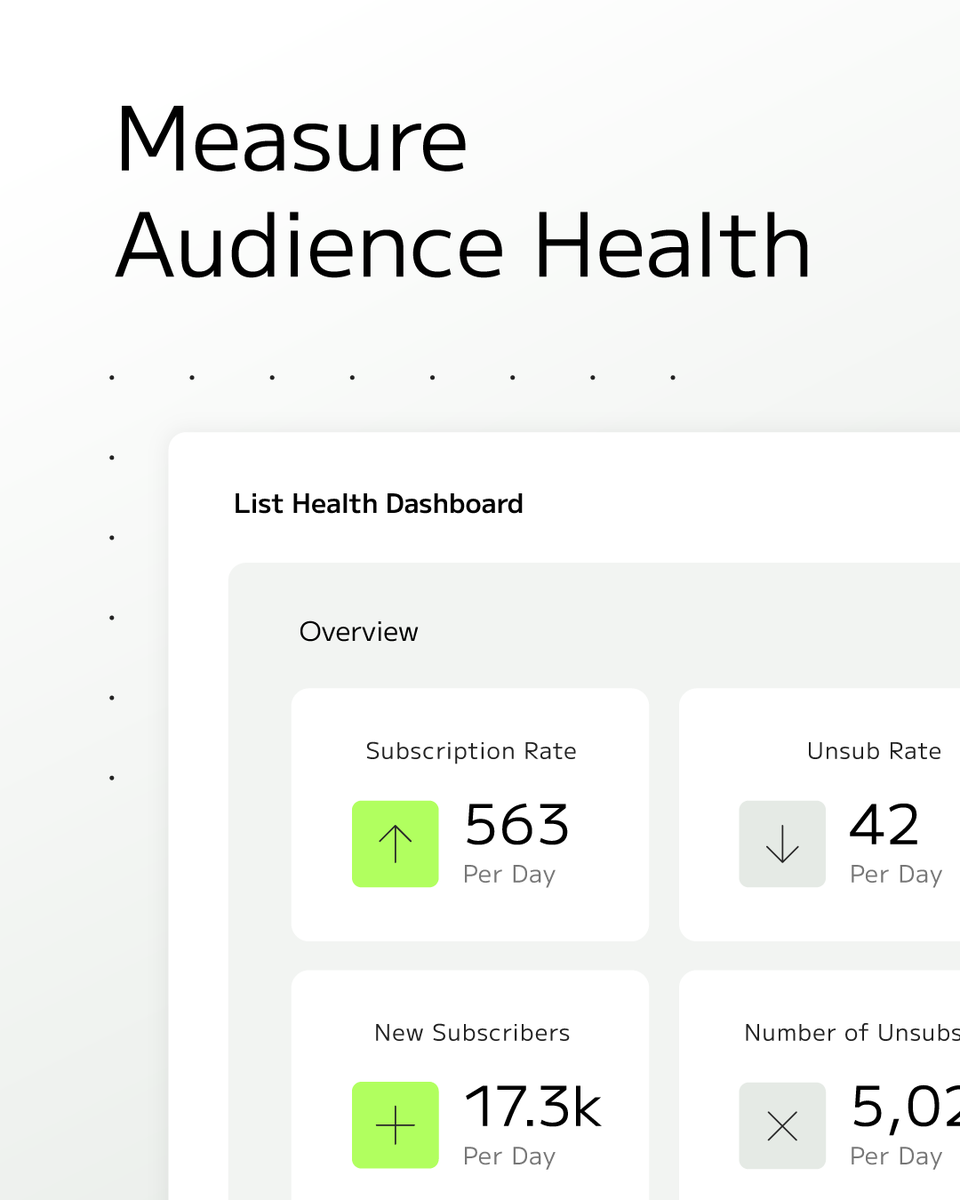Click the 'Subscription Rate' card label
Viewport: 960px width, 1200px height.
pyautogui.click(x=471, y=751)
